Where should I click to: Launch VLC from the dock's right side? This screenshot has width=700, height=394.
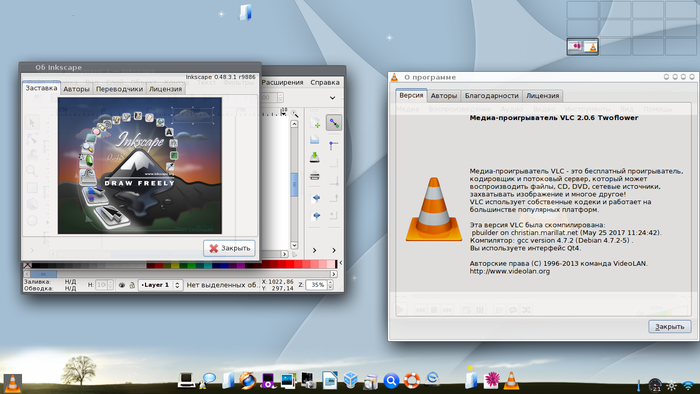pos(511,381)
